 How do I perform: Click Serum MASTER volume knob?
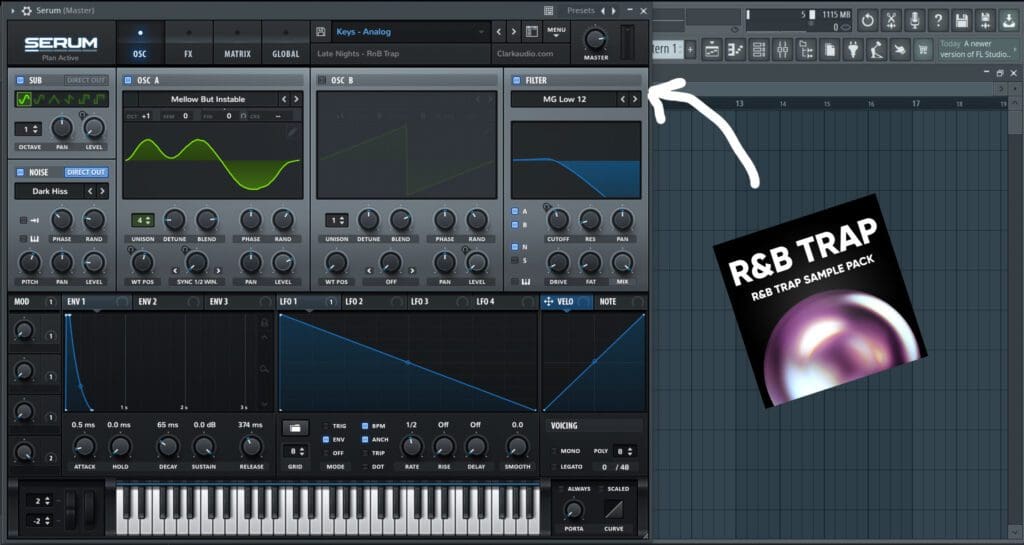(x=596, y=39)
